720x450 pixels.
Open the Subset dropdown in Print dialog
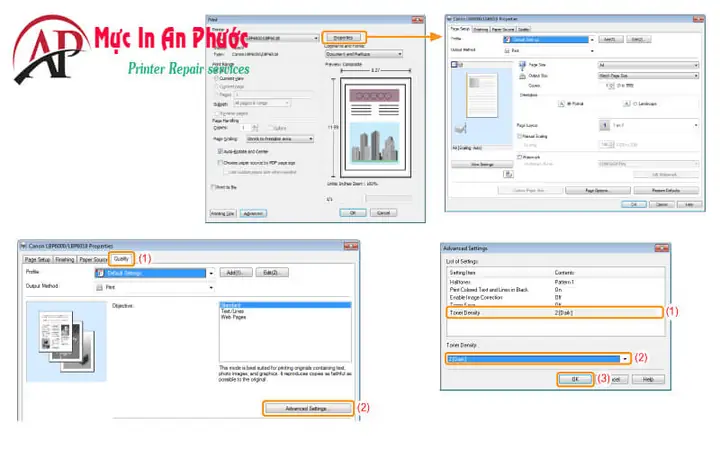(262, 103)
